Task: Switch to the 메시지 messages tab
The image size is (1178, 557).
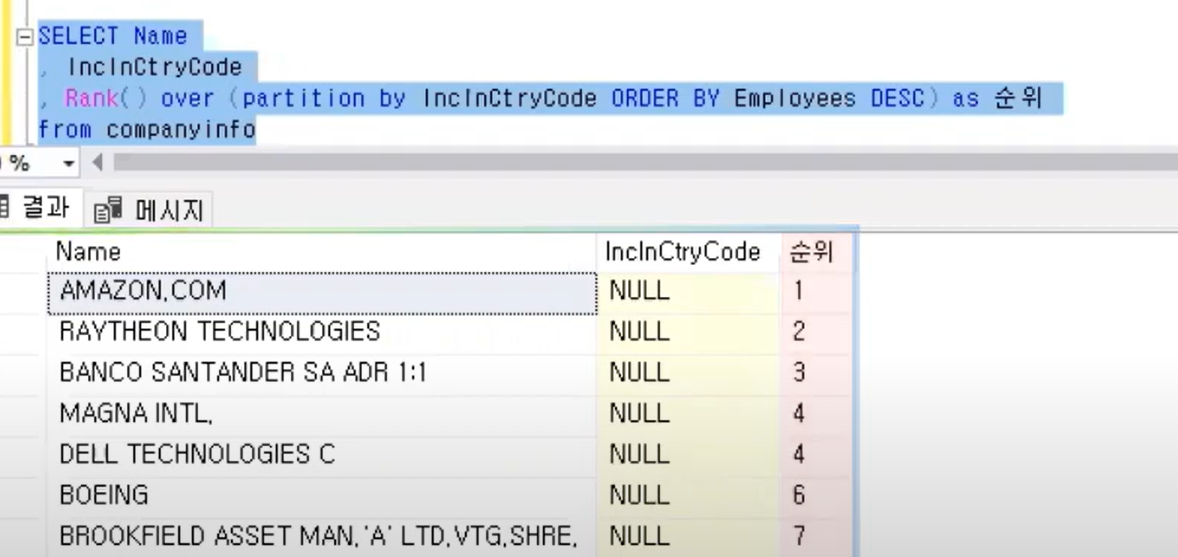Action: tap(149, 210)
